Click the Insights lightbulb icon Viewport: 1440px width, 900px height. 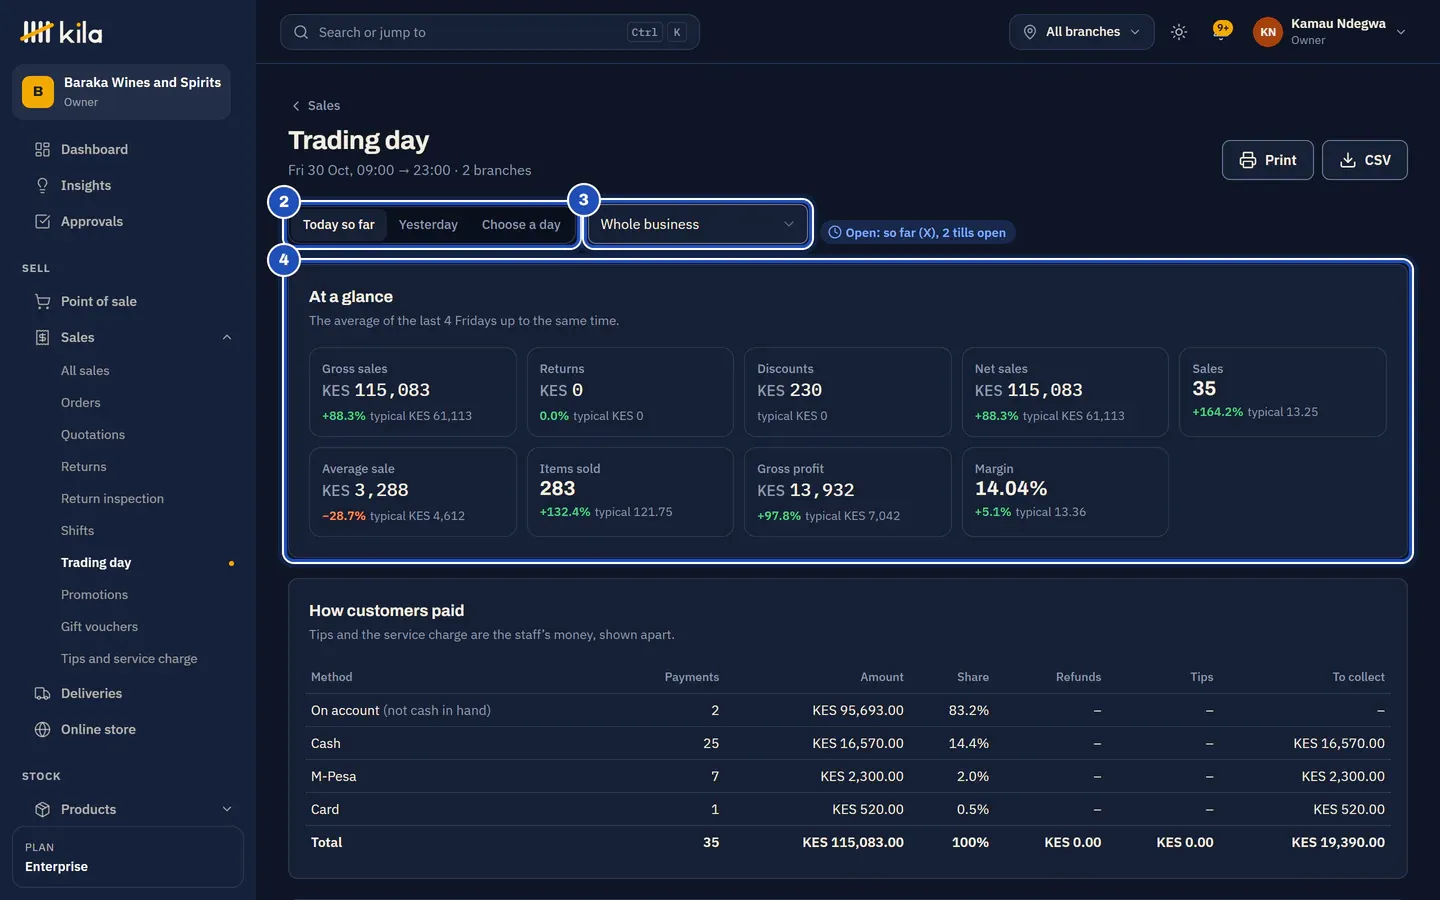(42, 185)
